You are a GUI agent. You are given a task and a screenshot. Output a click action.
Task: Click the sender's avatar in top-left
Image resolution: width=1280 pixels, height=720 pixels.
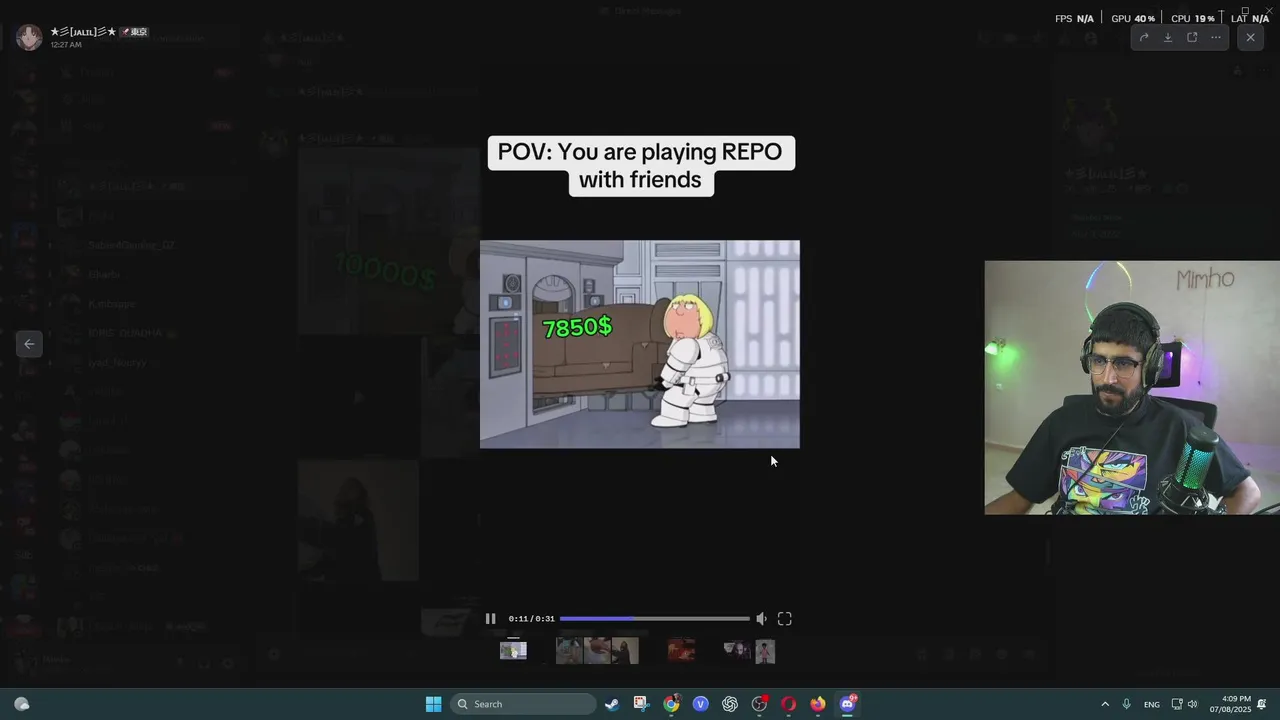(x=29, y=38)
